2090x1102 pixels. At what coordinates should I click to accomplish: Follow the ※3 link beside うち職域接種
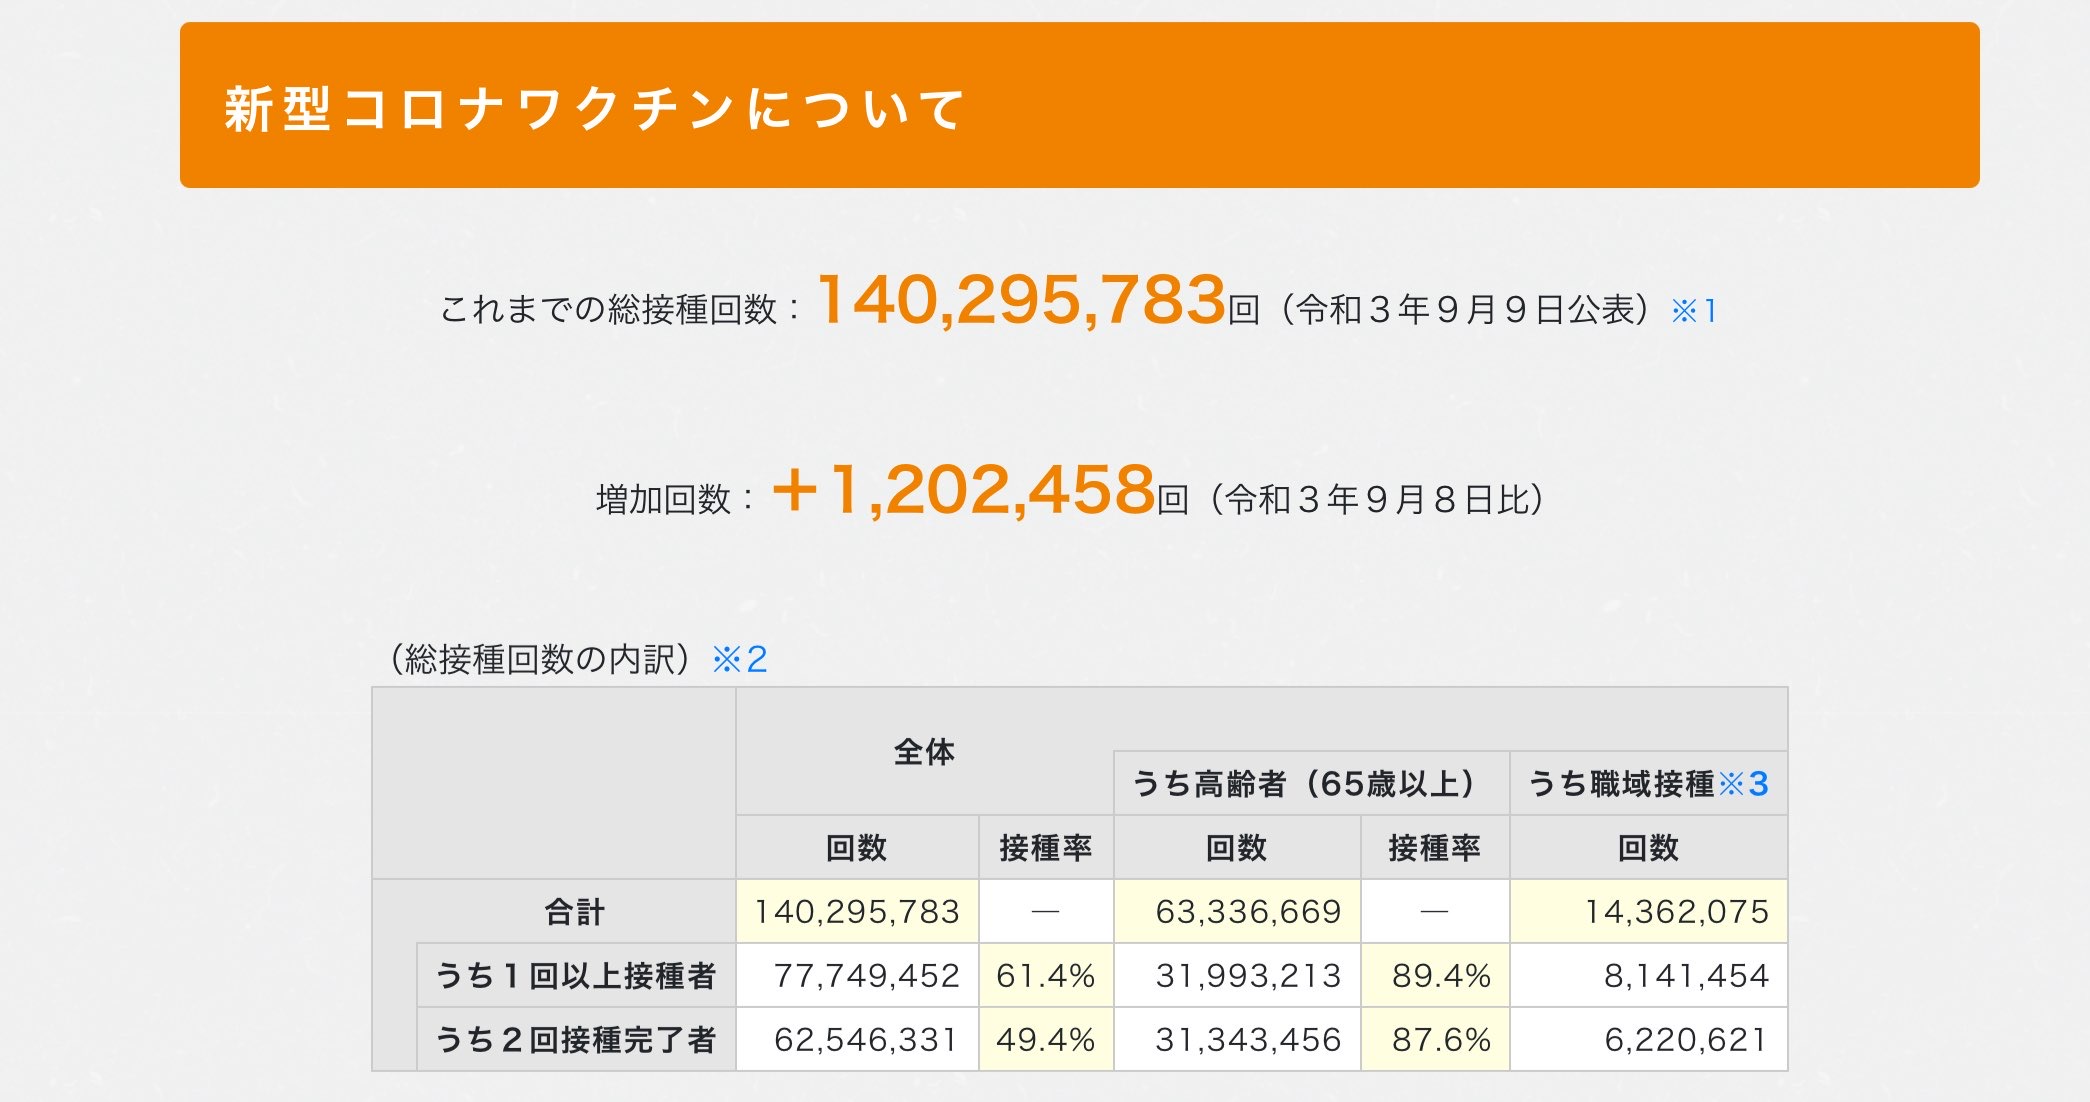coord(1743,784)
